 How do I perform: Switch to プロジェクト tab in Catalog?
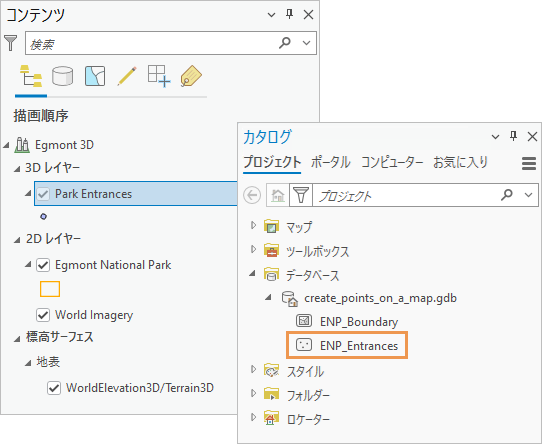click(272, 163)
